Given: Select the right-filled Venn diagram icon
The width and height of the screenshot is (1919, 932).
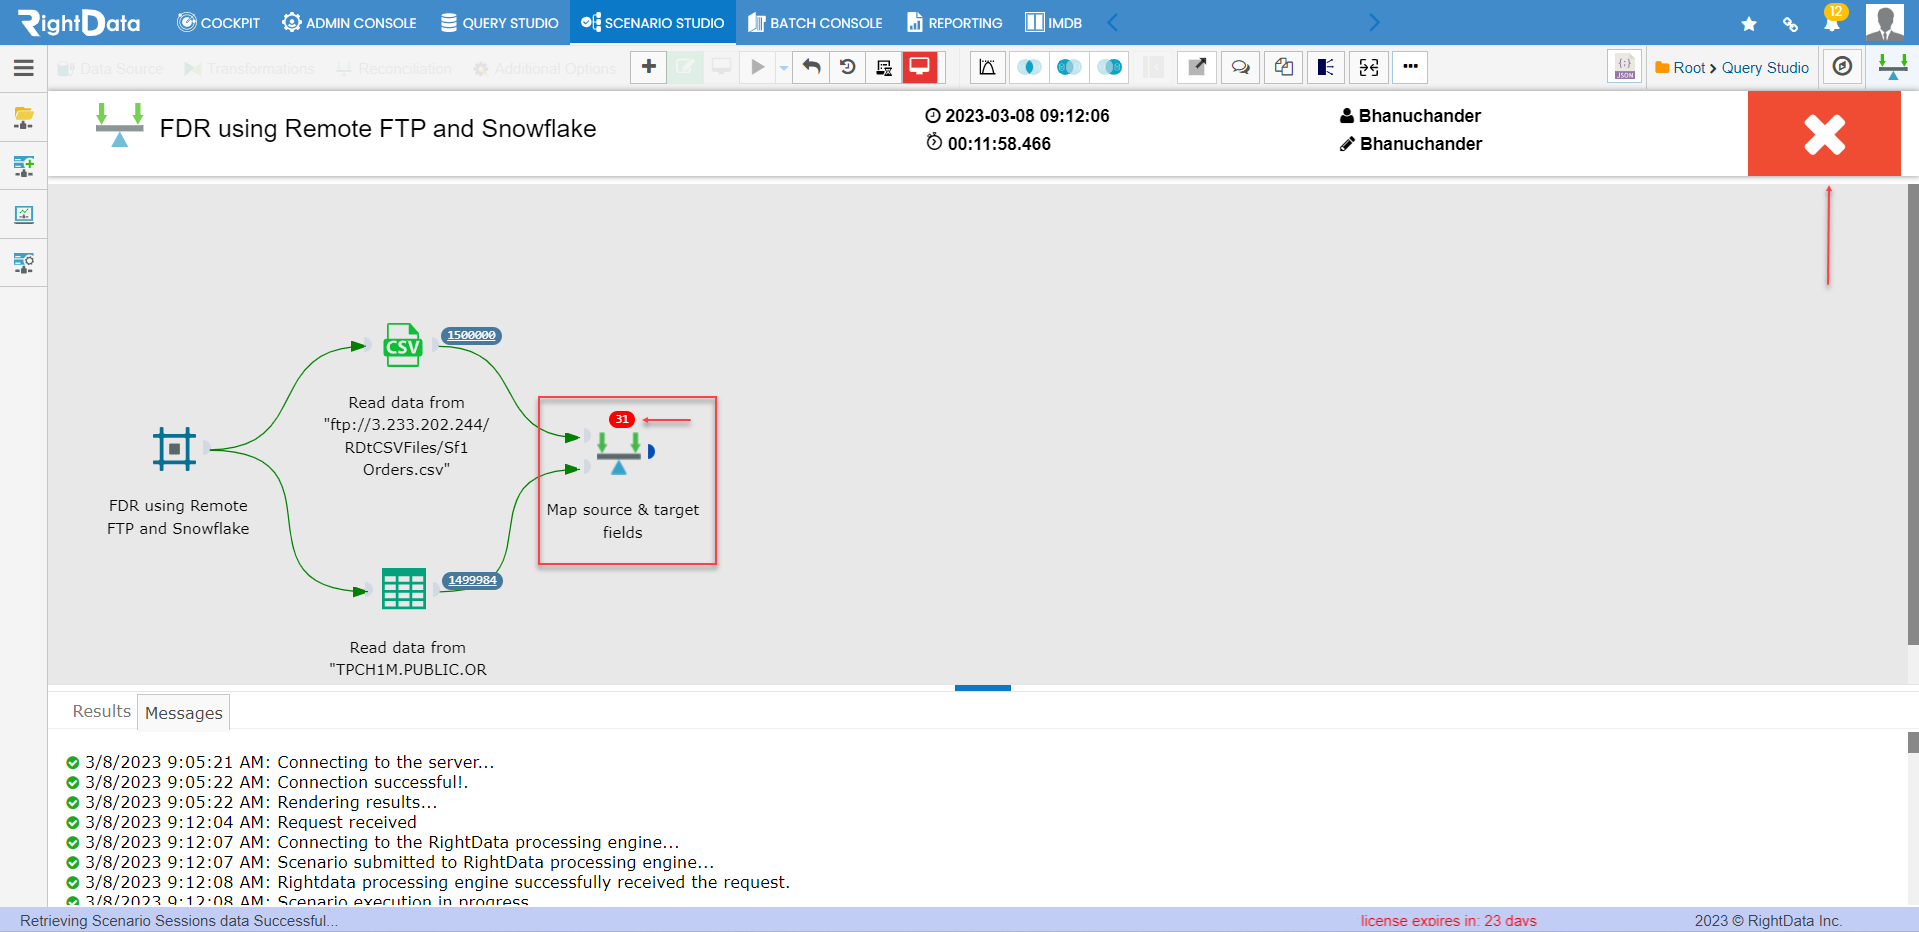Looking at the screenshot, I should click(1109, 67).
